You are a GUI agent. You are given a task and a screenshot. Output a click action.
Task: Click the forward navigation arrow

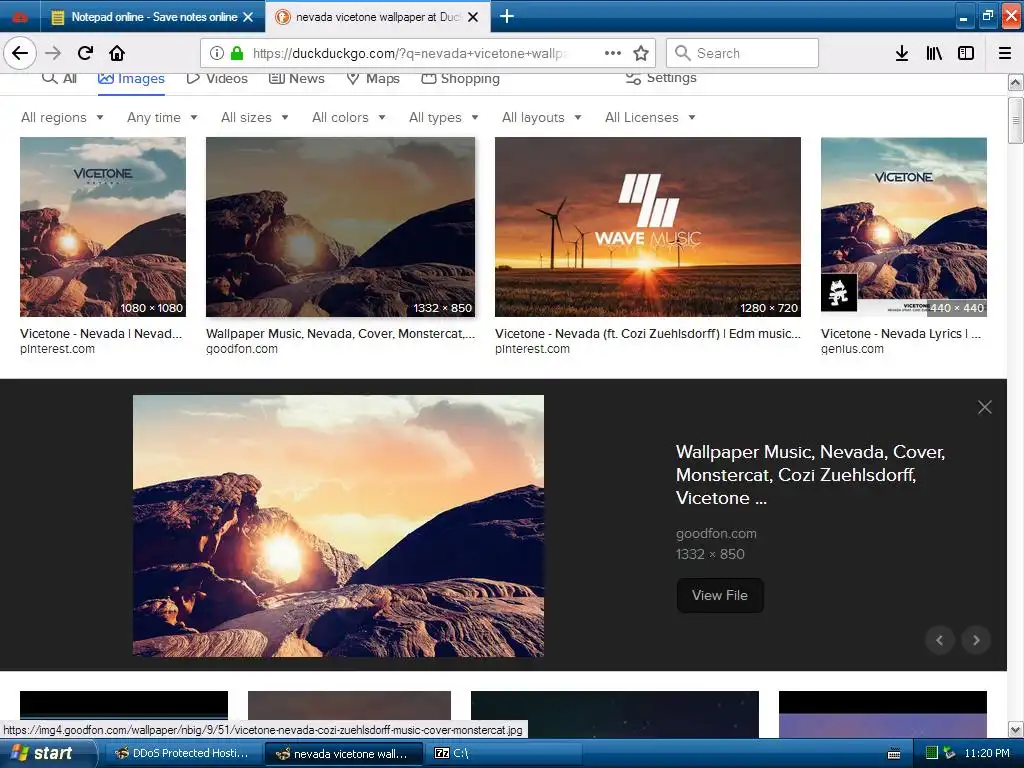point(53,53)
